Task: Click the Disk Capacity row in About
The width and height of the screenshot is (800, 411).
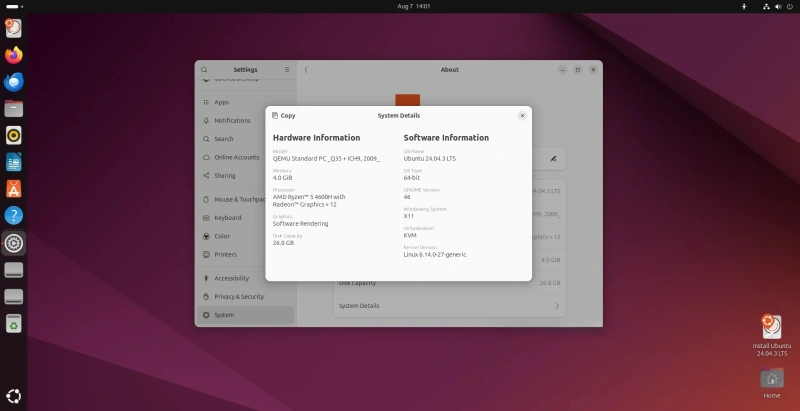Action: (x=449, y=283)
